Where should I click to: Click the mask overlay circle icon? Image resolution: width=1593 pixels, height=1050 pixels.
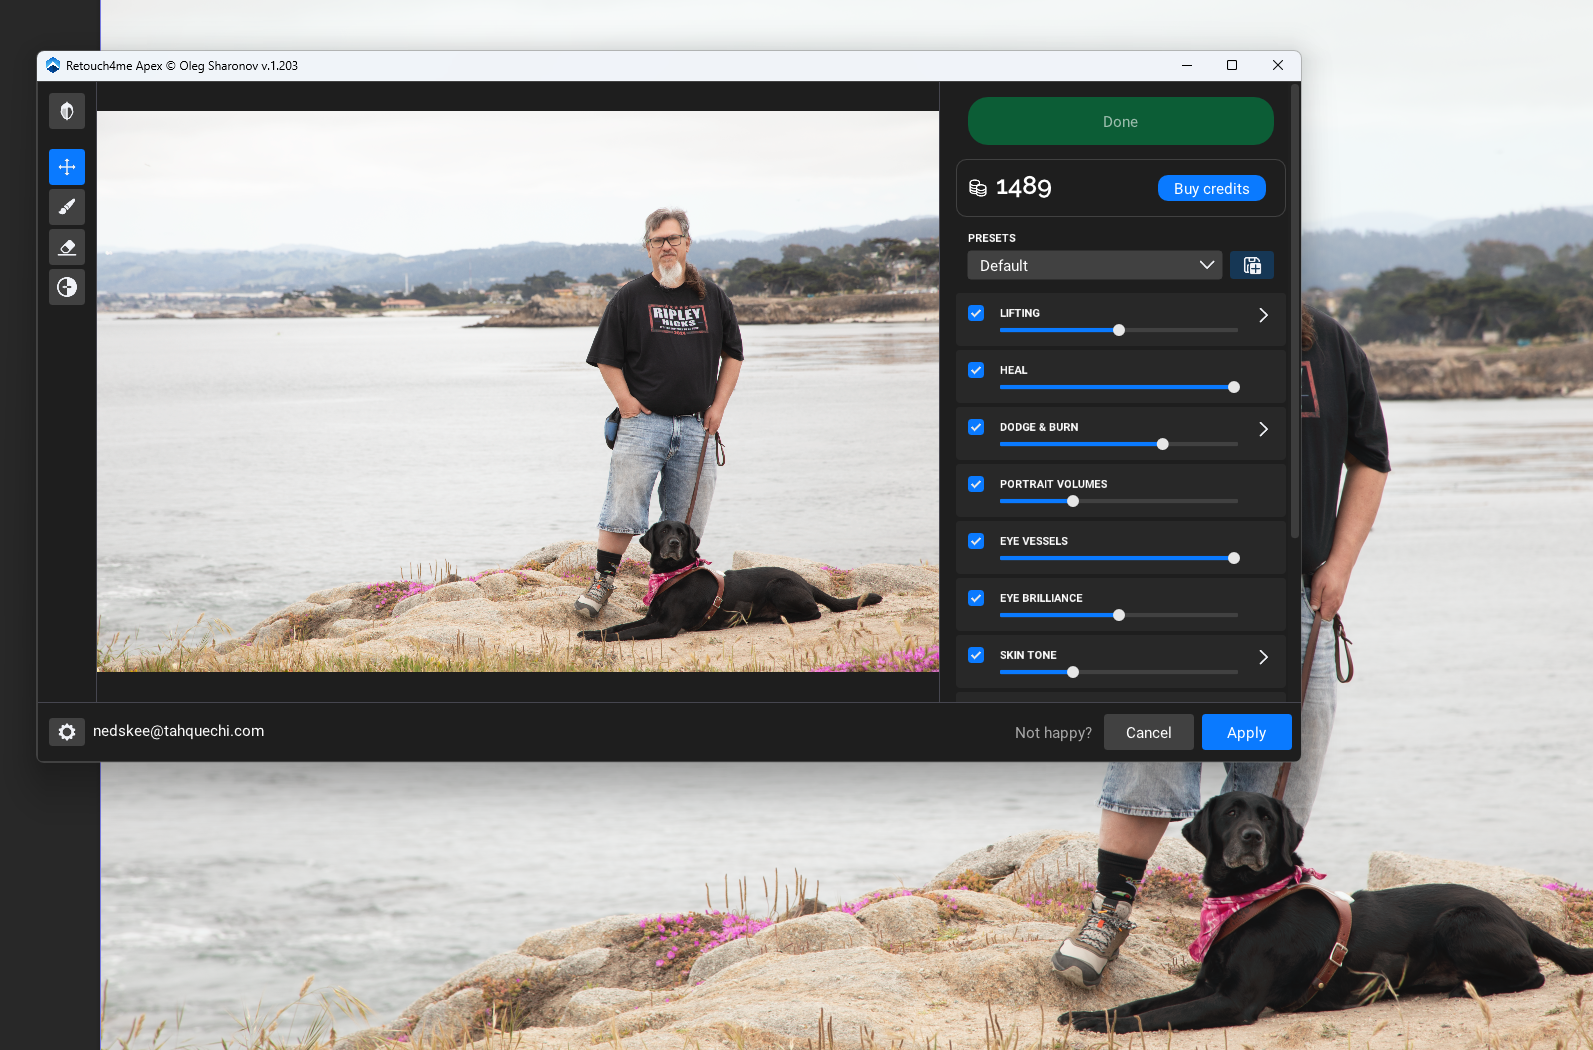point(67,287)
